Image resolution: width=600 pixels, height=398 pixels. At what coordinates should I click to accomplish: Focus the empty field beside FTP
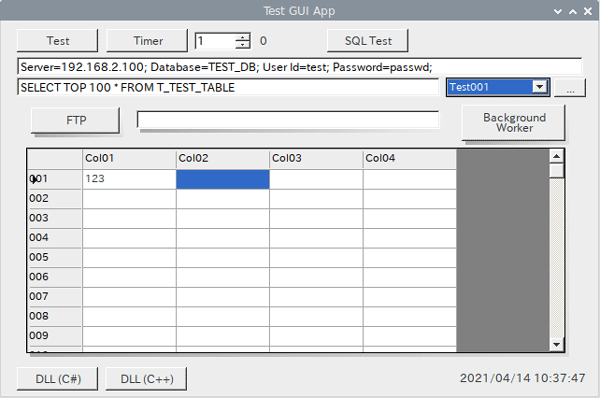point(288,120)
